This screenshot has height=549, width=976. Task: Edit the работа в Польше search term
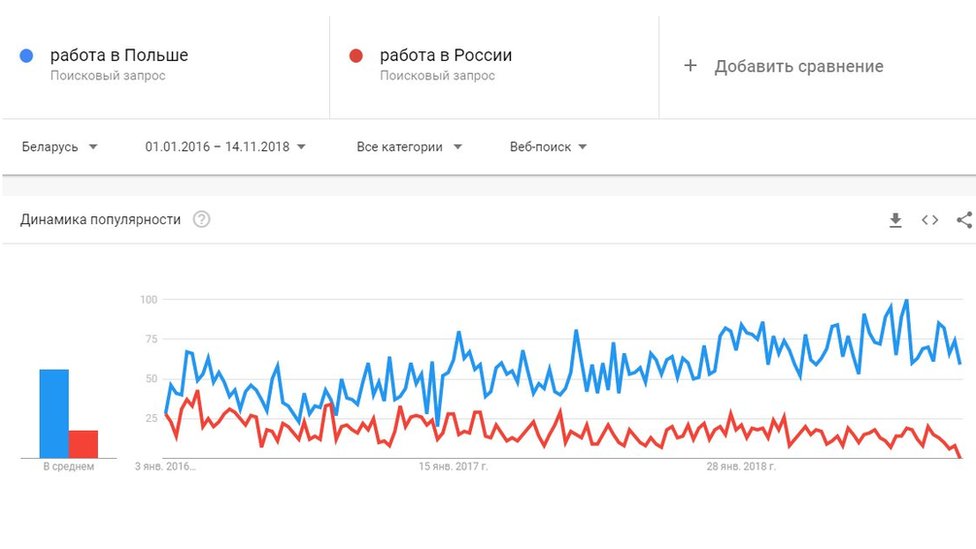[x=119, y=55]
